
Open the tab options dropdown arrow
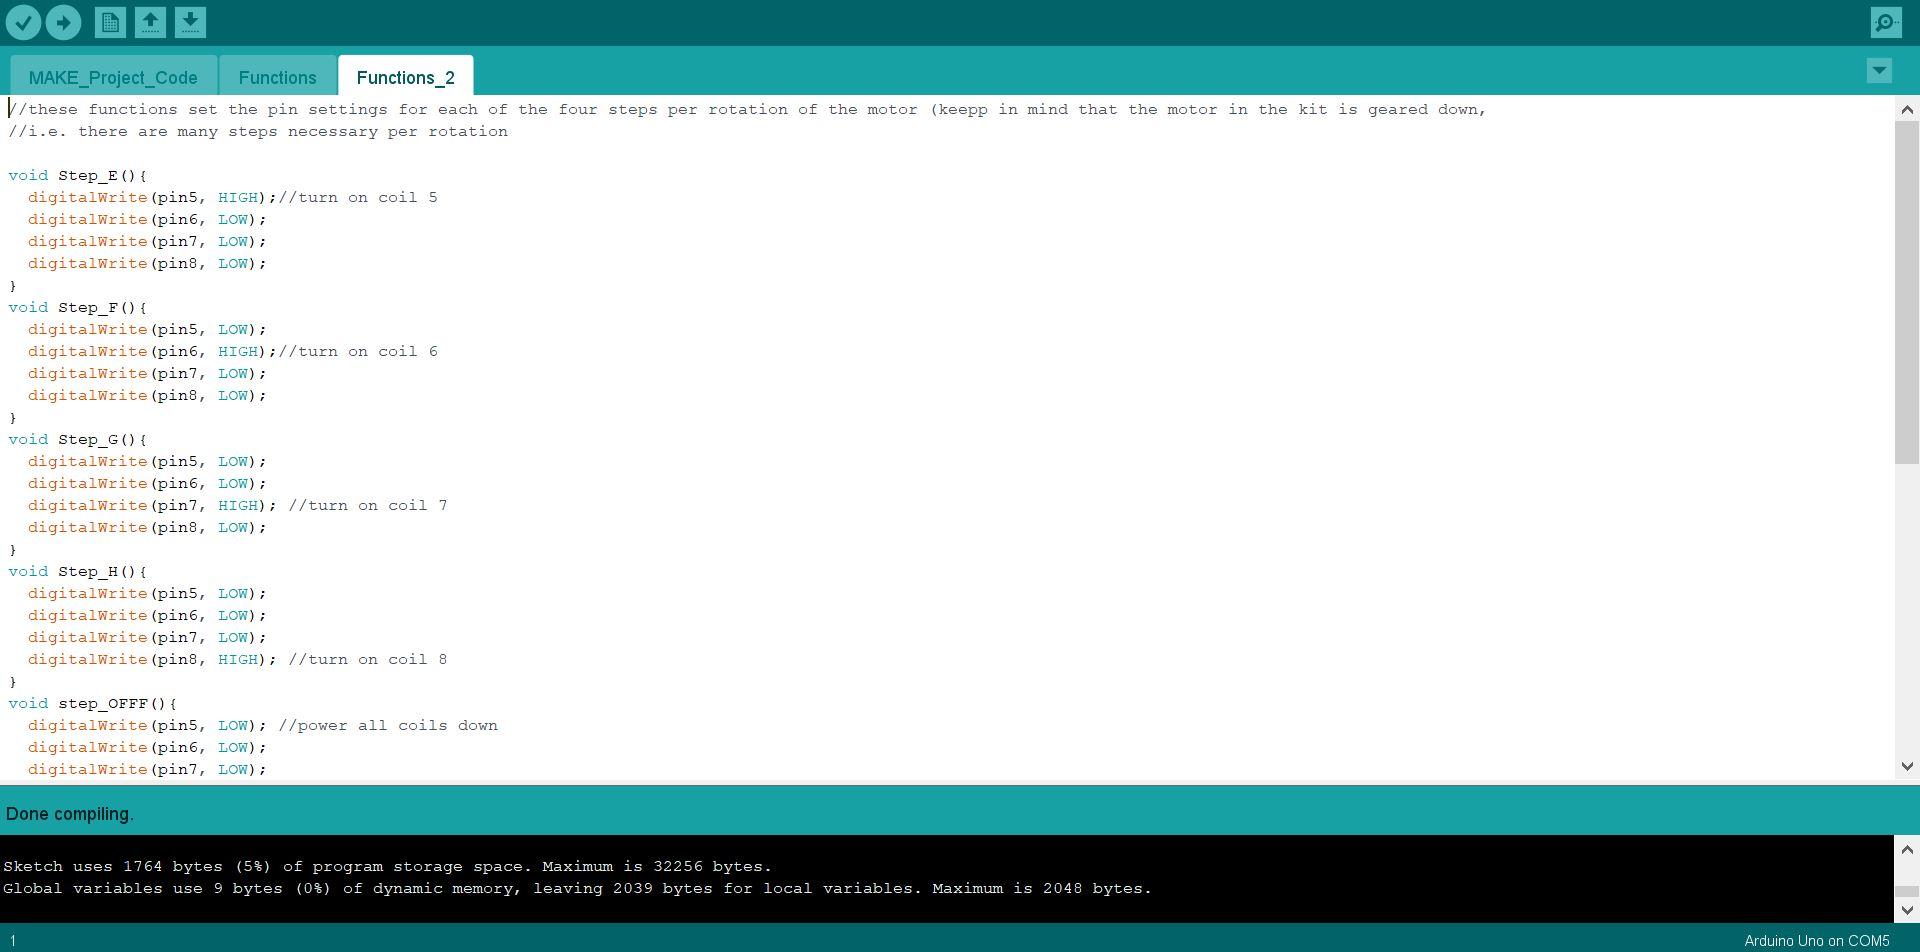(1879, 71)
